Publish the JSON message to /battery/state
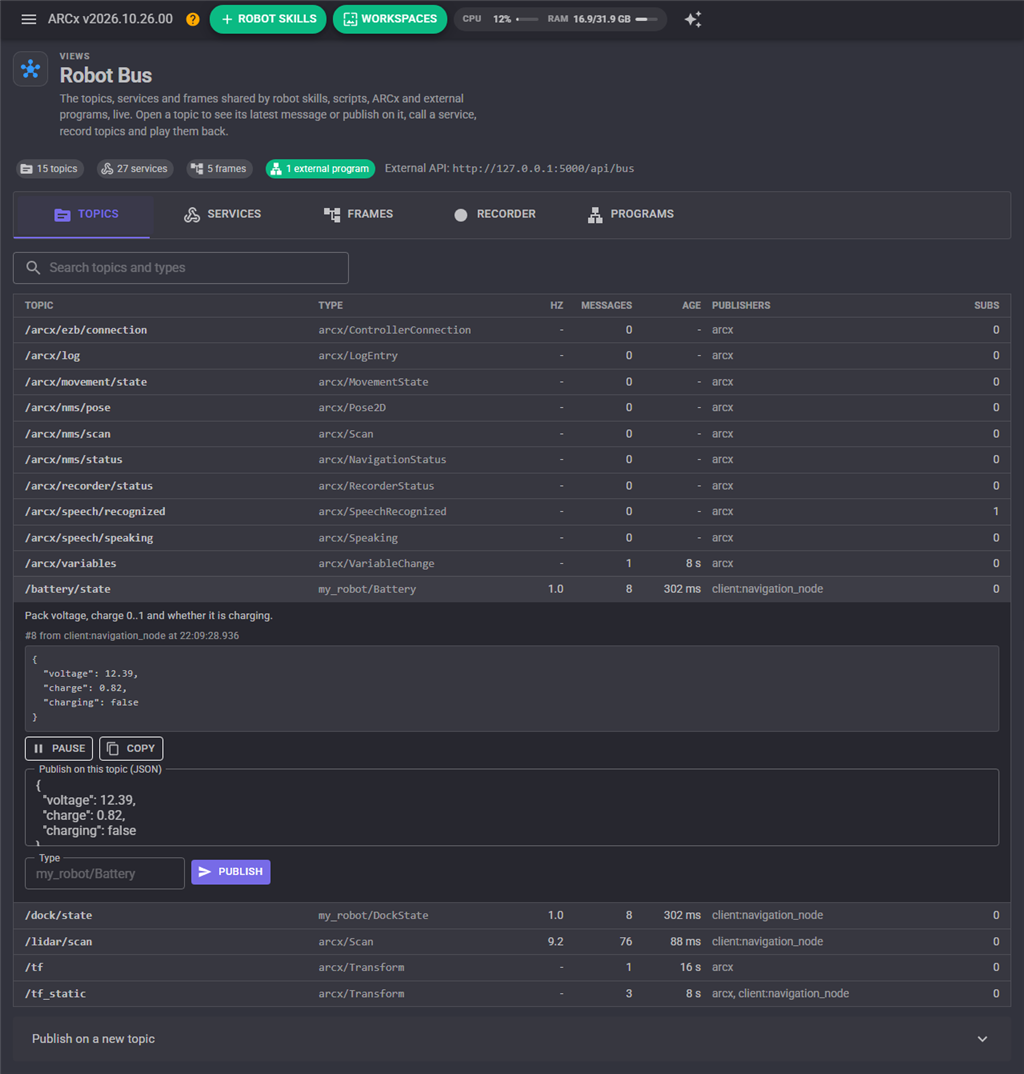 (231, 872)
